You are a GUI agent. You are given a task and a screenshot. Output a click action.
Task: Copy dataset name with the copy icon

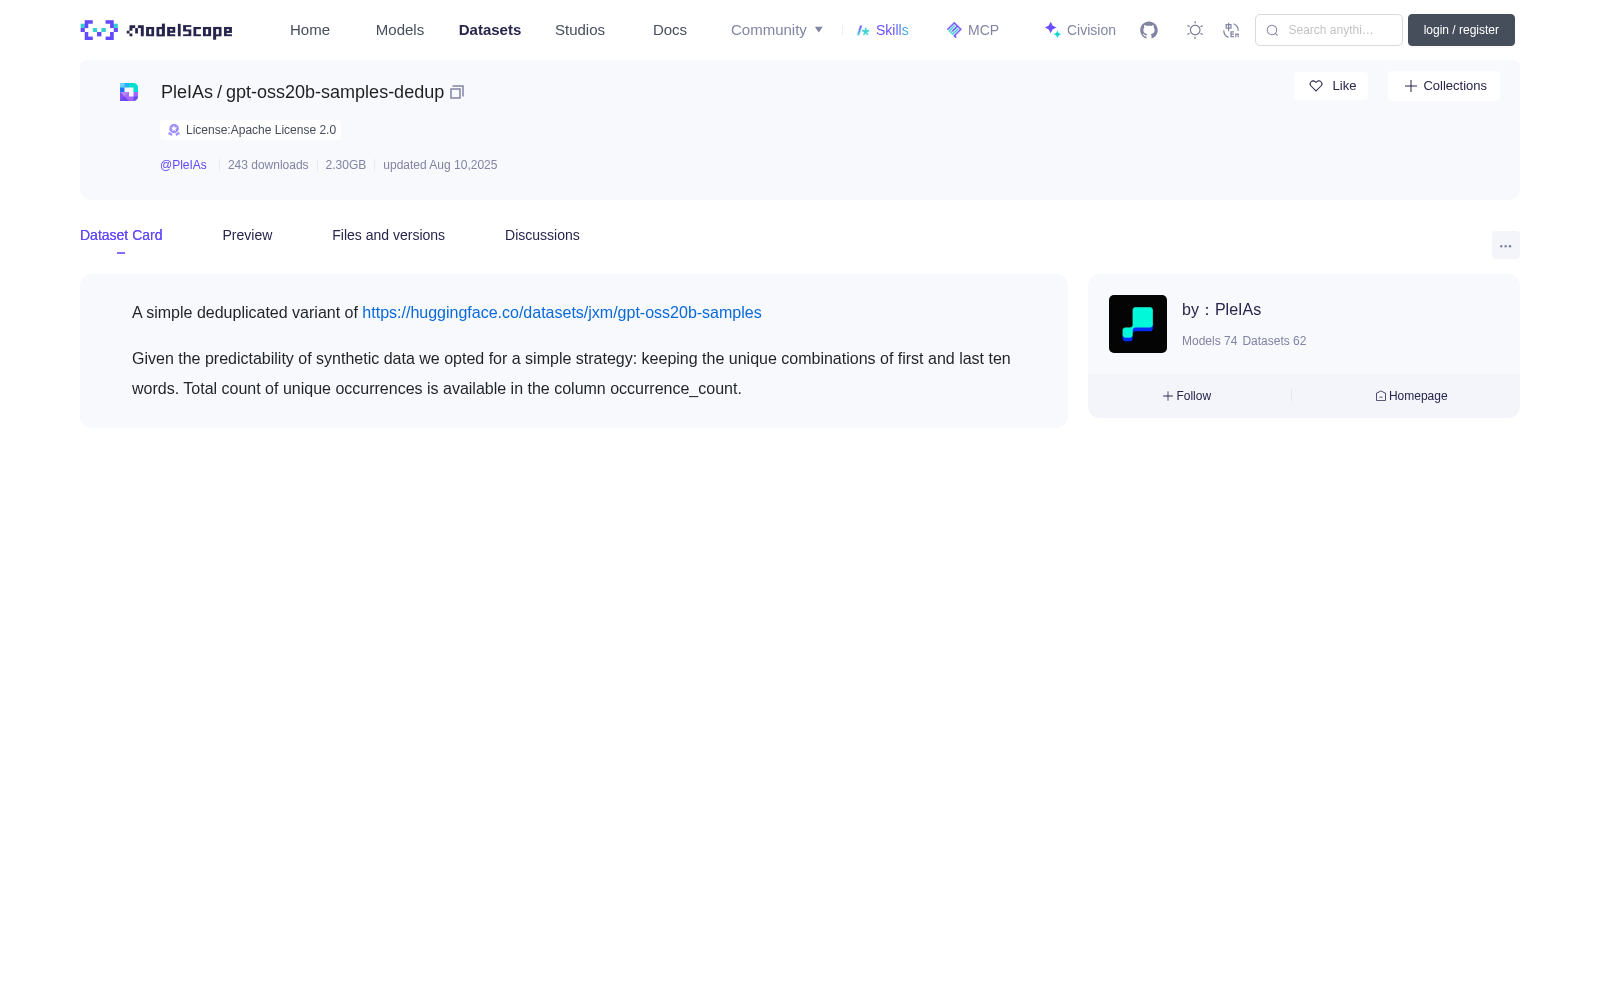(457, 92)
